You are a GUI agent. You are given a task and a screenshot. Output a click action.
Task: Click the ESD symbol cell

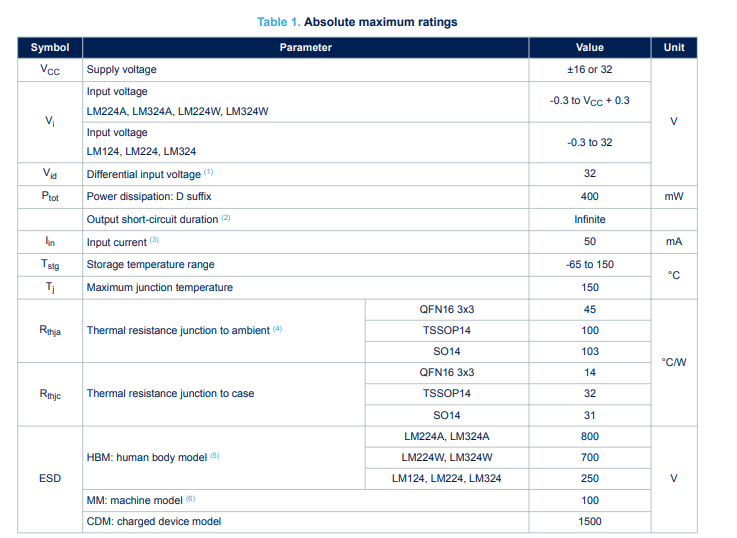50,479
